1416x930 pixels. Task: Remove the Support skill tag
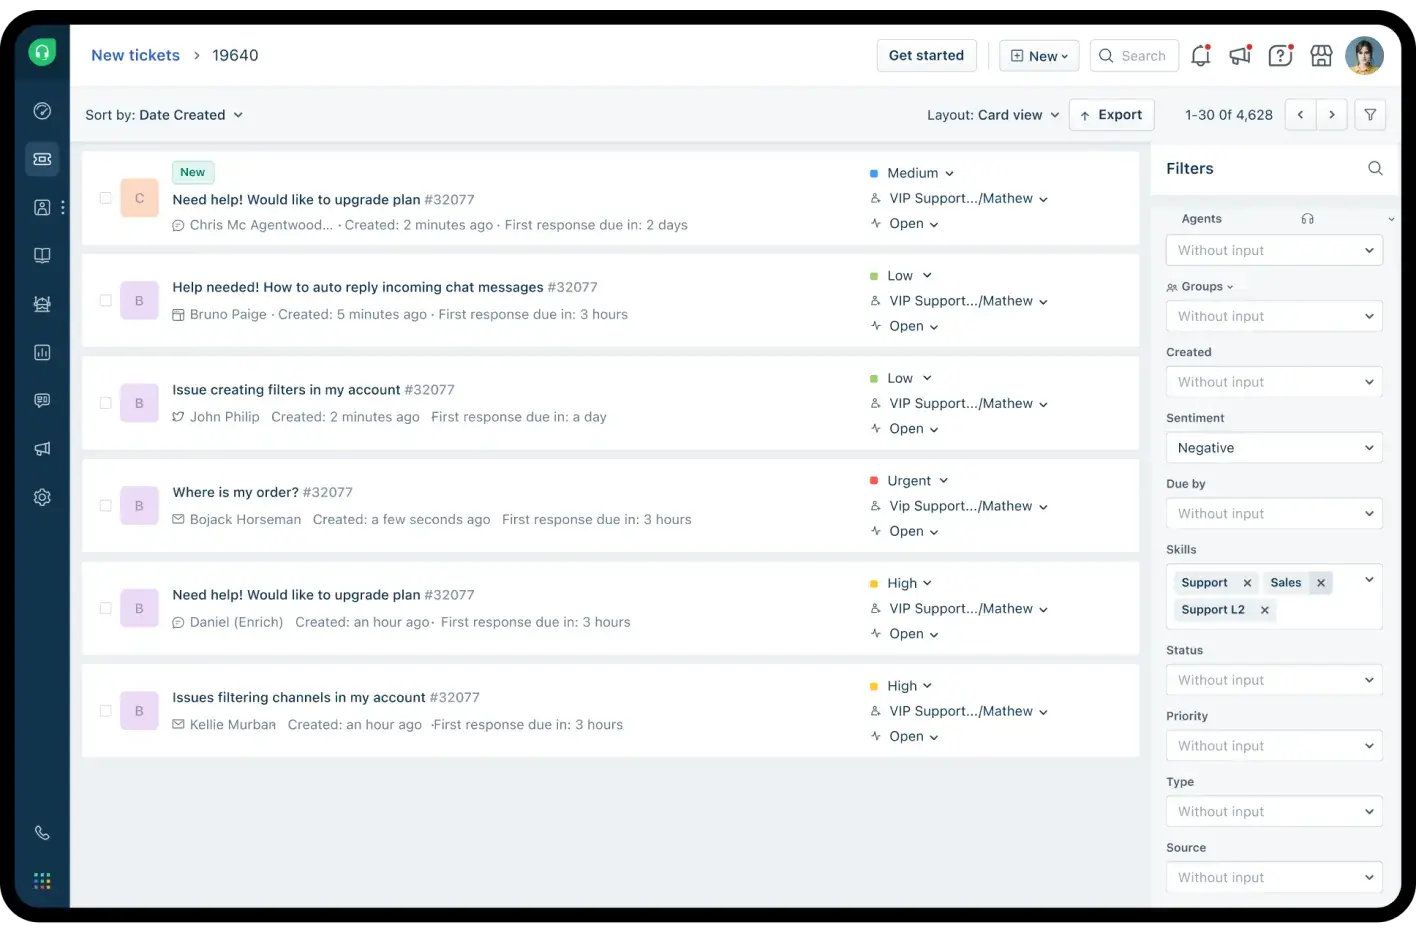[1247, 583]
